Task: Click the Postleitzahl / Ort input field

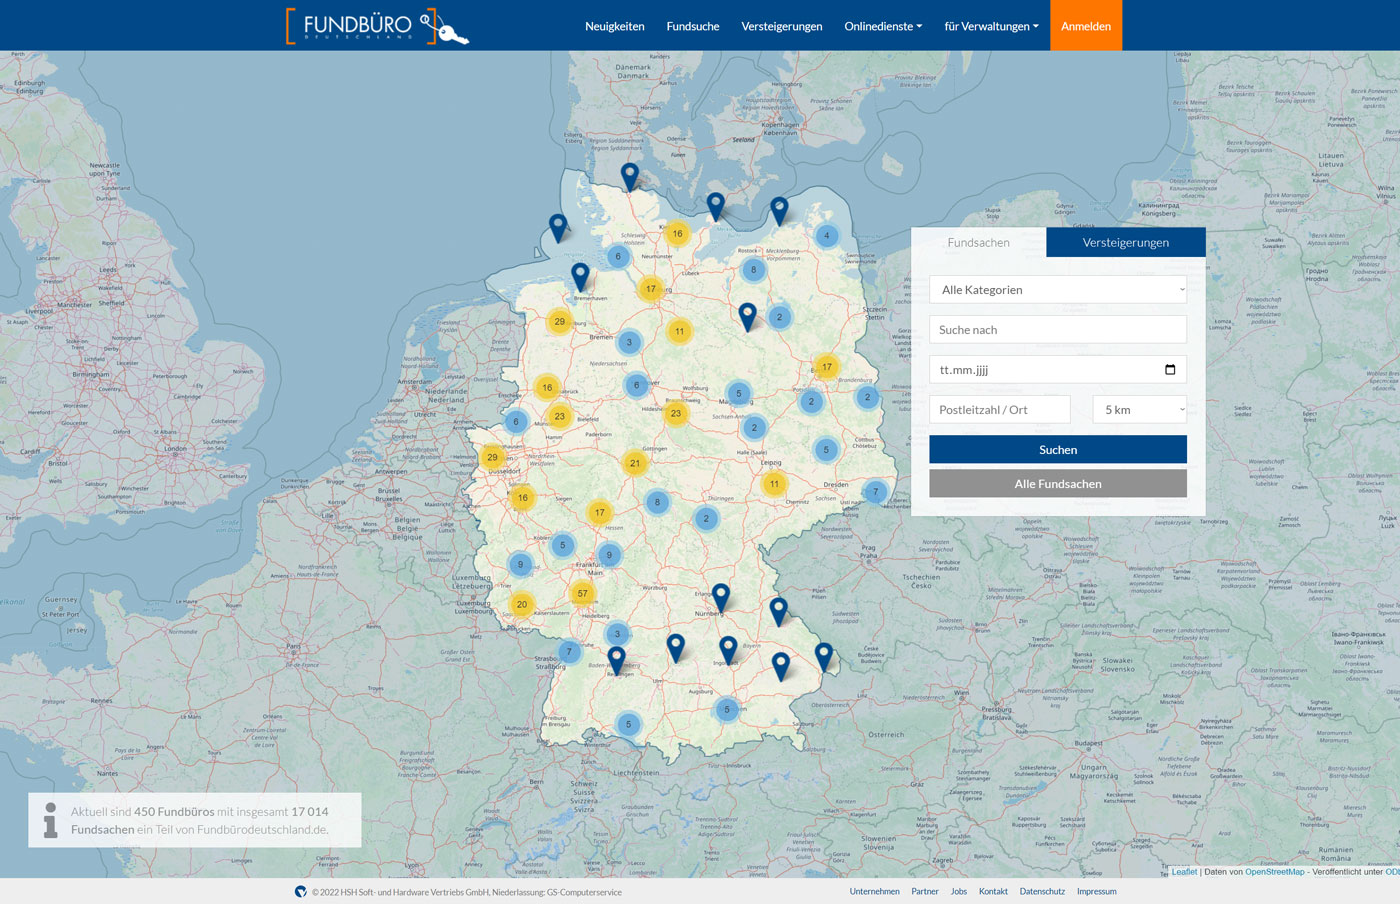Action: click(999, 410)
